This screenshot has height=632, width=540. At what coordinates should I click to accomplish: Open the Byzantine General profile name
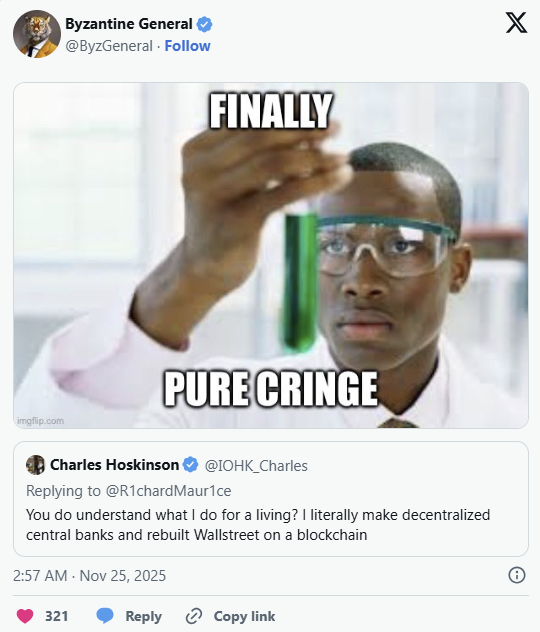pos(129,24)
